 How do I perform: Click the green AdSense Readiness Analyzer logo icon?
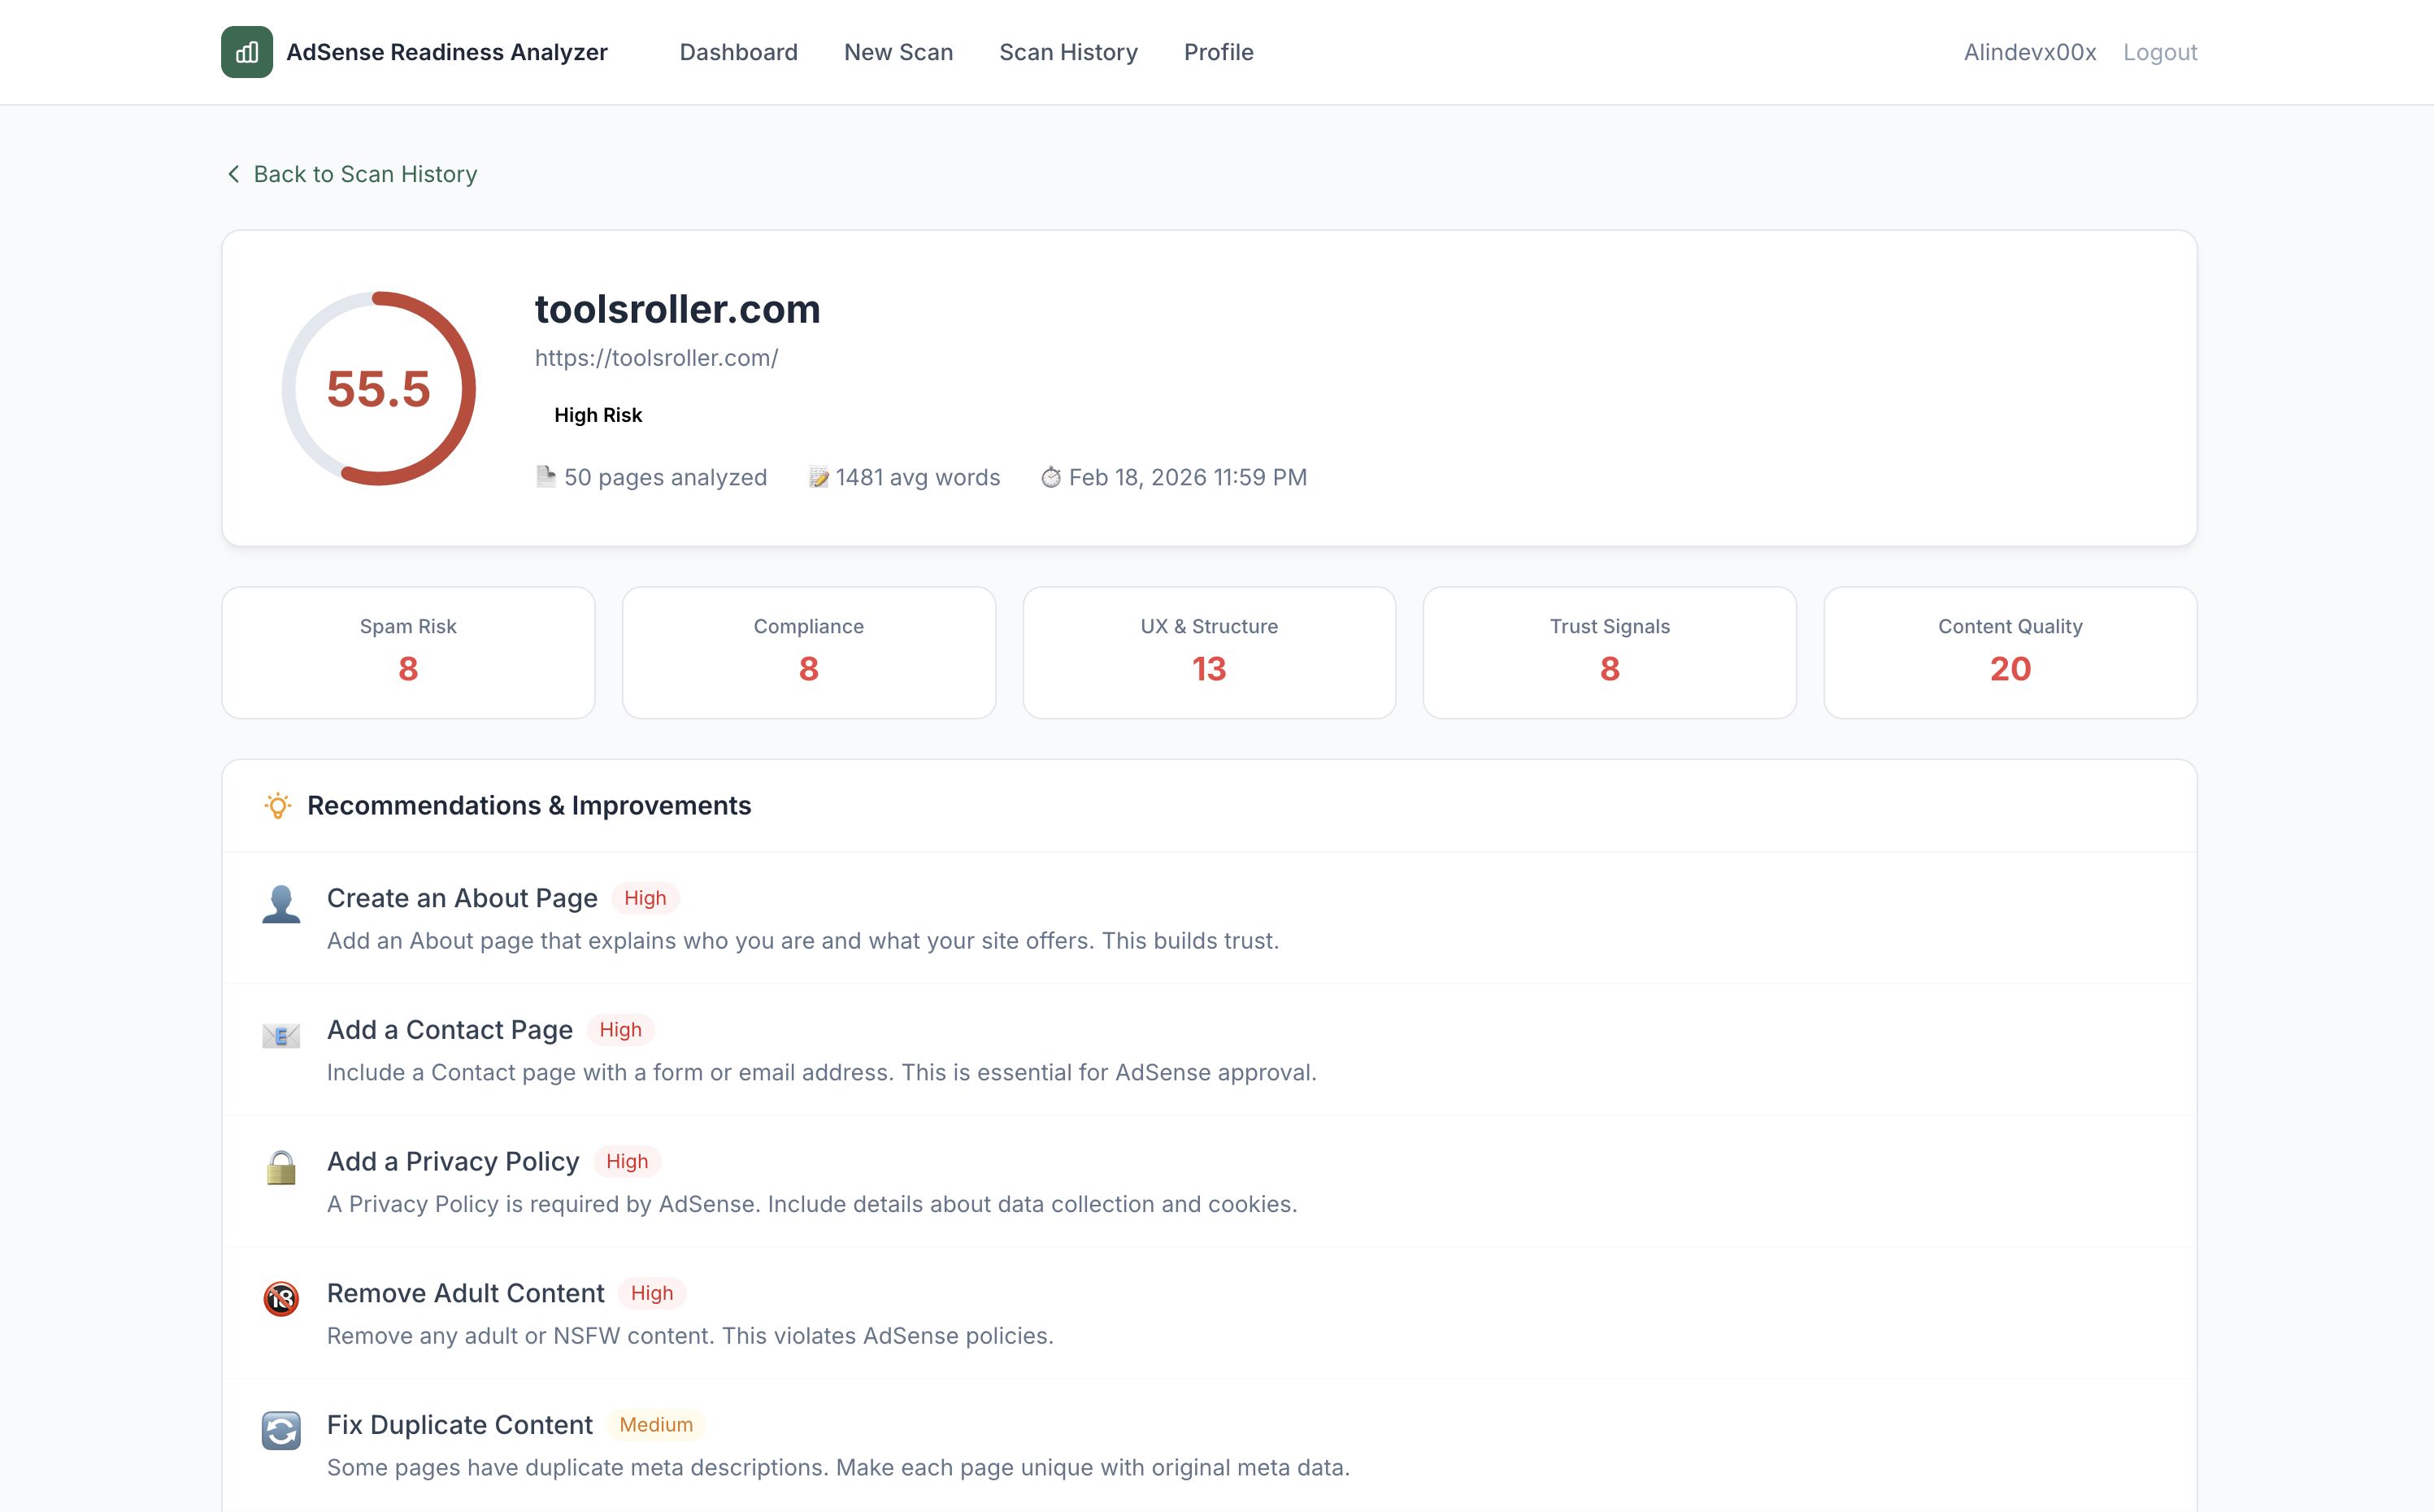pyautogui.click(x=246, y=52)
